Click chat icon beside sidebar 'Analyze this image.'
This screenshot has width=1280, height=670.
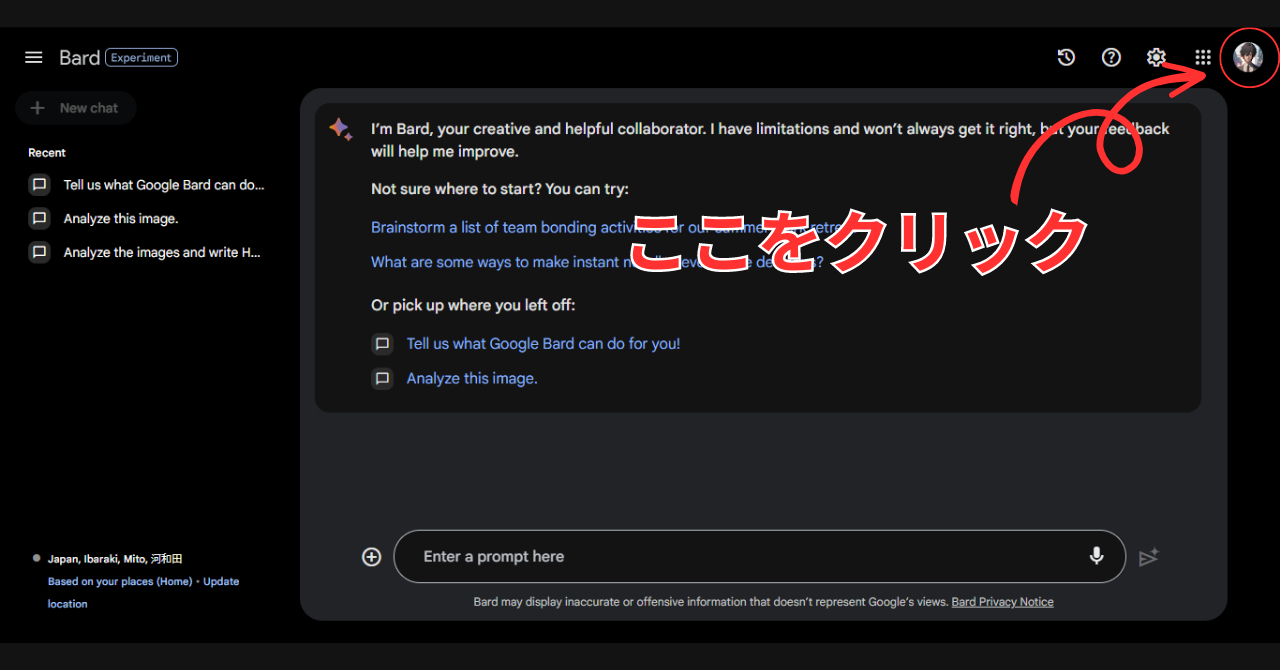39,219
